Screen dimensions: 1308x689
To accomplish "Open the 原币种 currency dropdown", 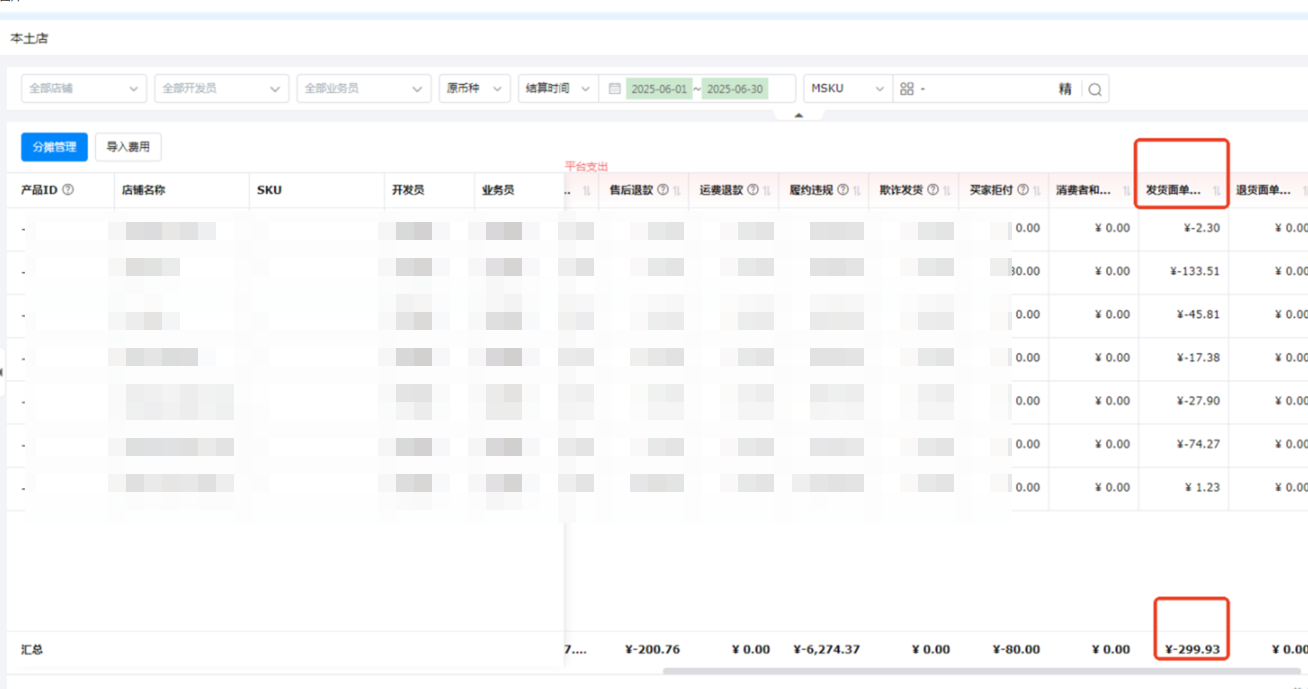I will tap(474, 89).
